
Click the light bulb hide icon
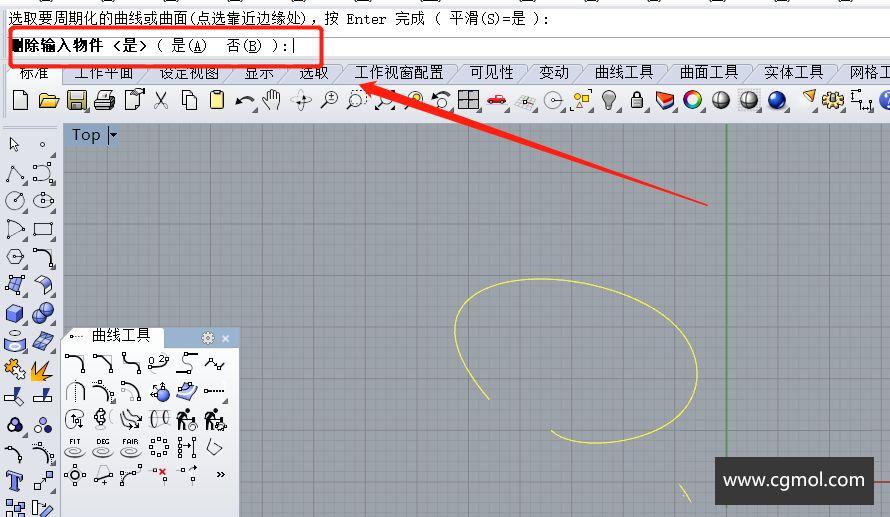click(x=609, y=100)
